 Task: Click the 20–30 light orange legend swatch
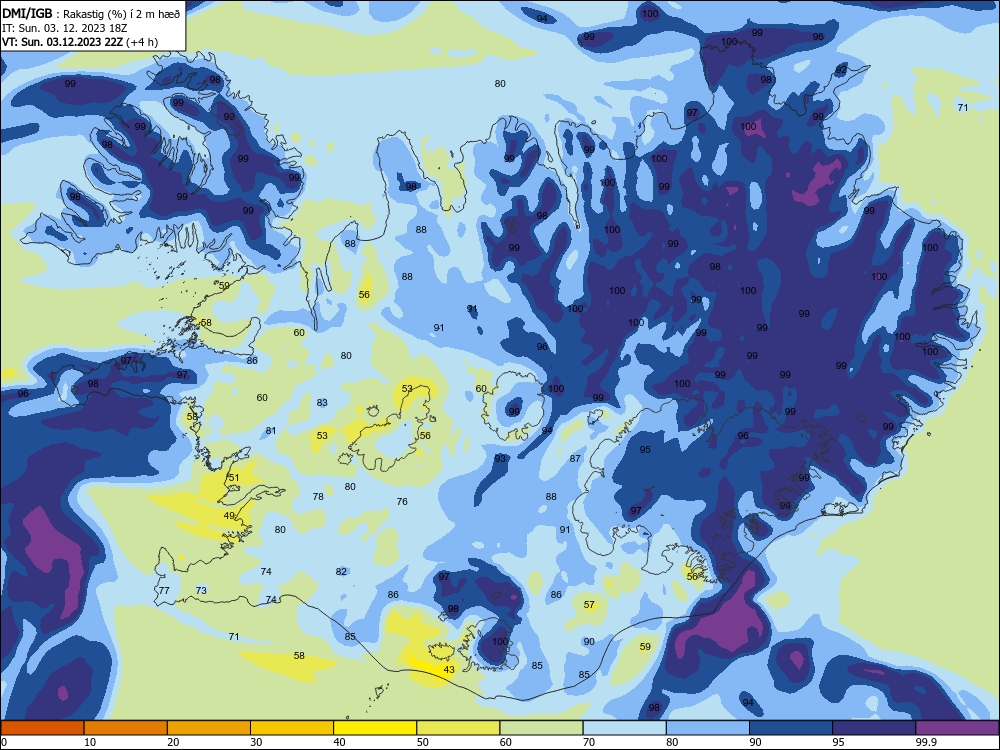(x=209, y=728)
